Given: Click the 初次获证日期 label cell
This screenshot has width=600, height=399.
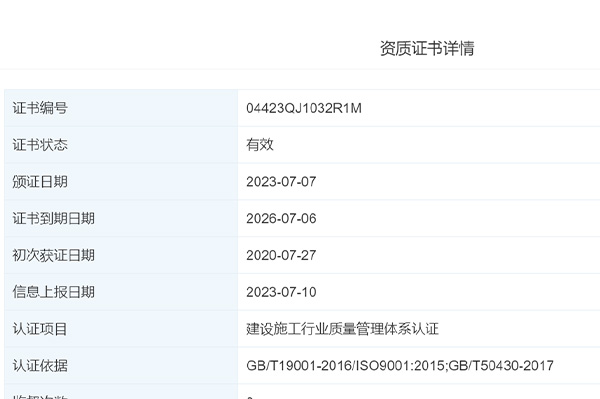Looking at the screenshot, I should (x=121, y=255).
